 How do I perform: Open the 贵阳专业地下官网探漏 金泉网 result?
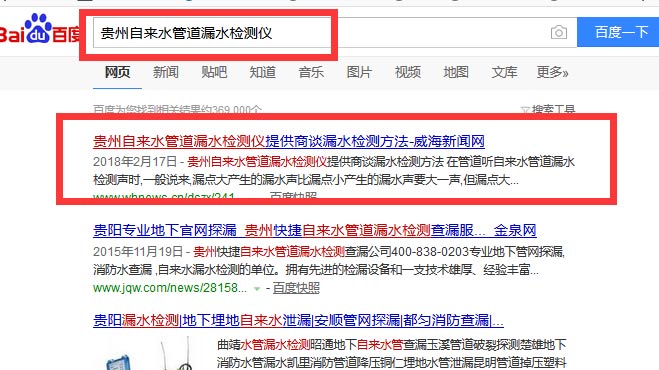tap(315, 230)
